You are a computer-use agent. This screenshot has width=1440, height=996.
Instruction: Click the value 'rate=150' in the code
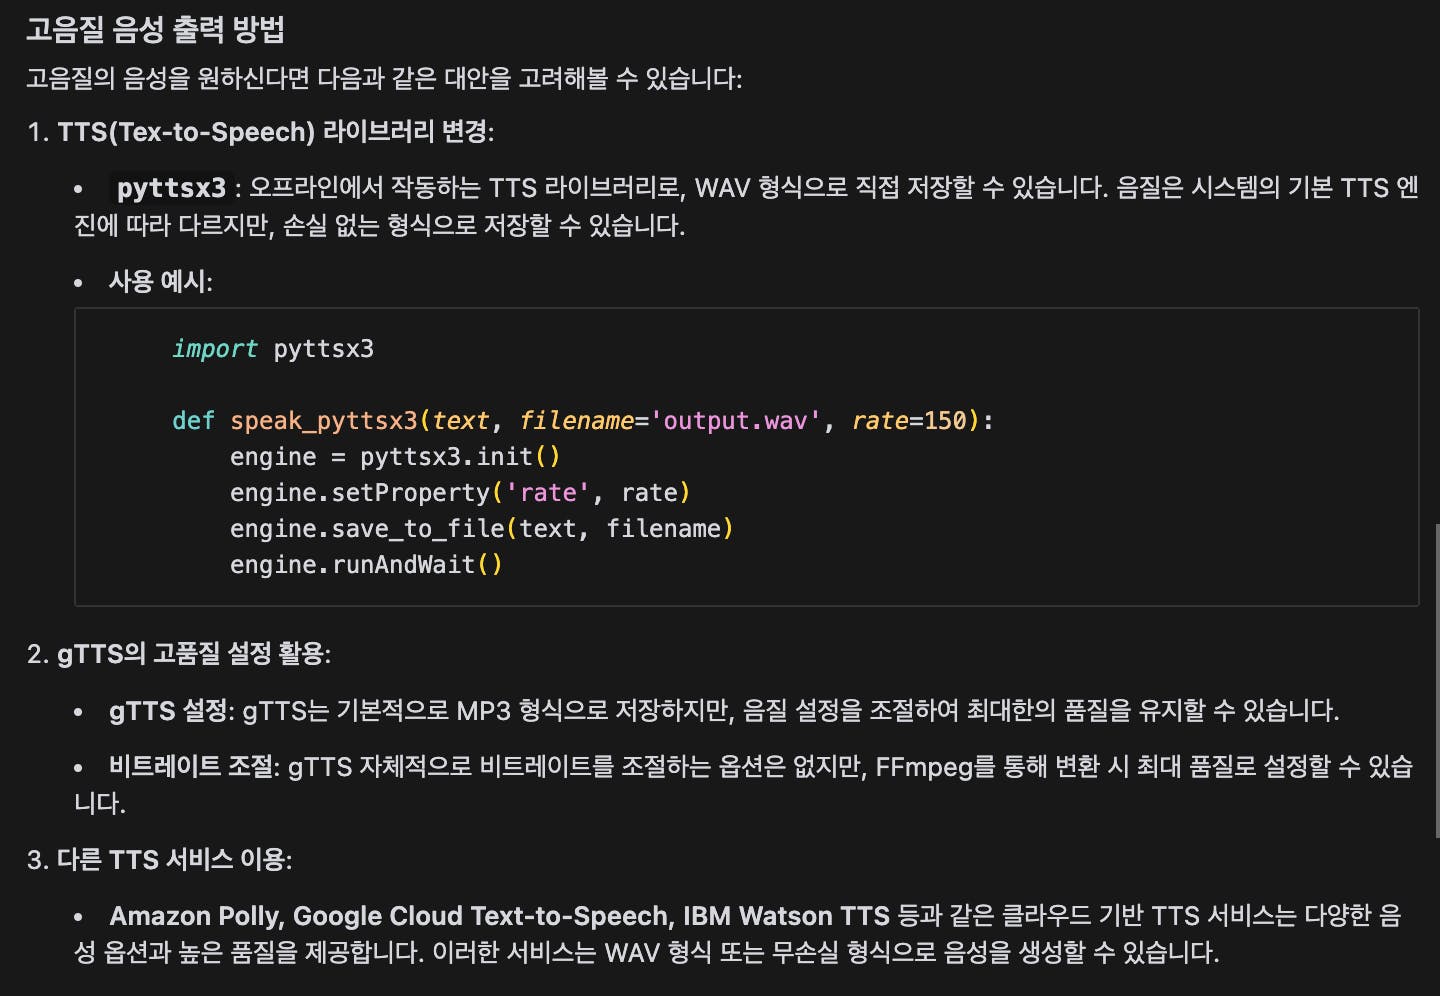coord(909,421)
